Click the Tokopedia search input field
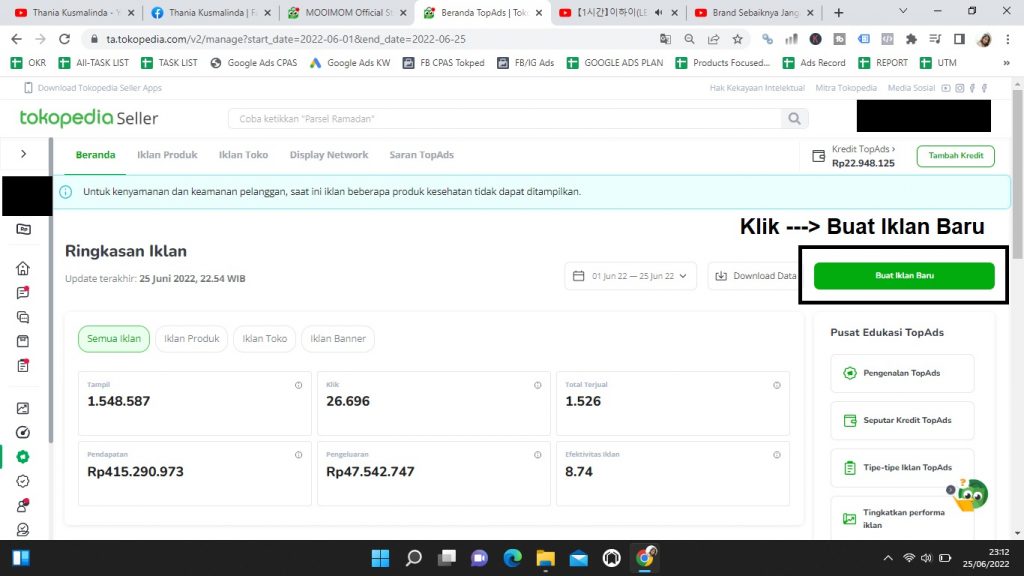Viewport: 1024px width, 576px height. pos(505,119)
